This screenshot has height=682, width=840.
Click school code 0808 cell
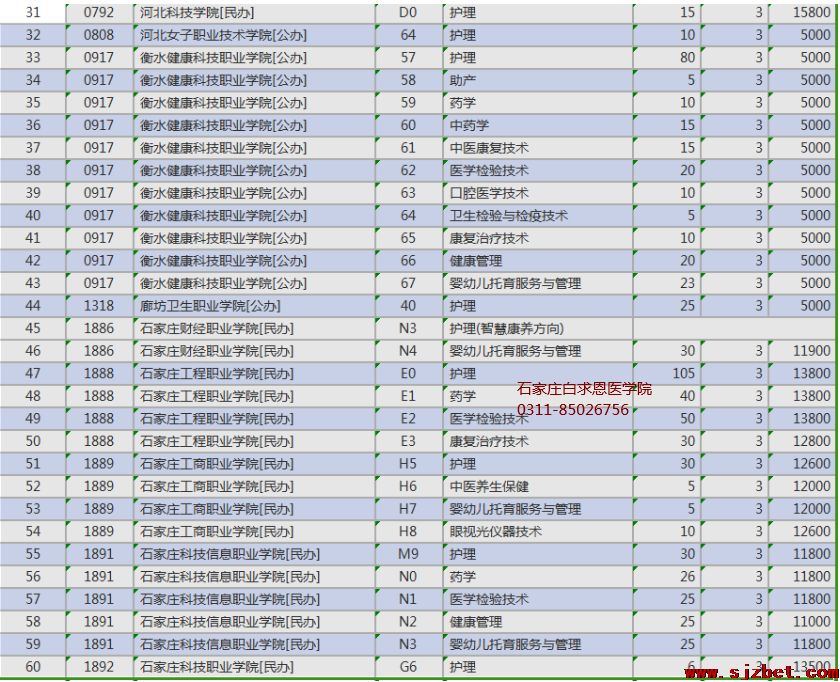click(x=99, y=35)
